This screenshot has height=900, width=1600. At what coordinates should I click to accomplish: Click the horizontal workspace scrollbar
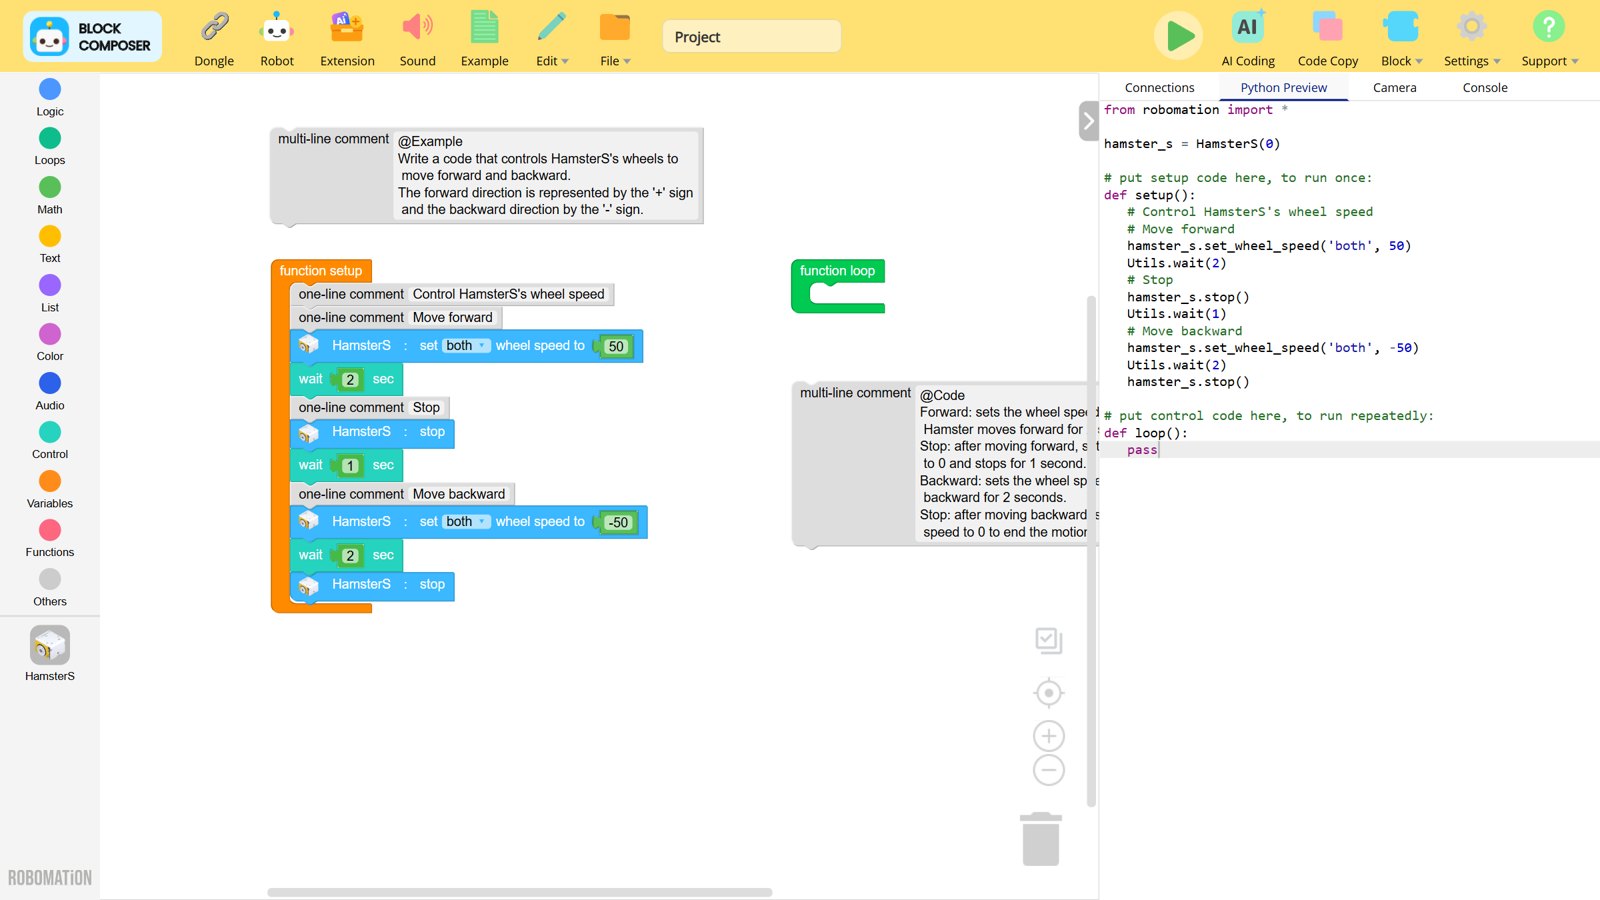click(x=520, y=892)
